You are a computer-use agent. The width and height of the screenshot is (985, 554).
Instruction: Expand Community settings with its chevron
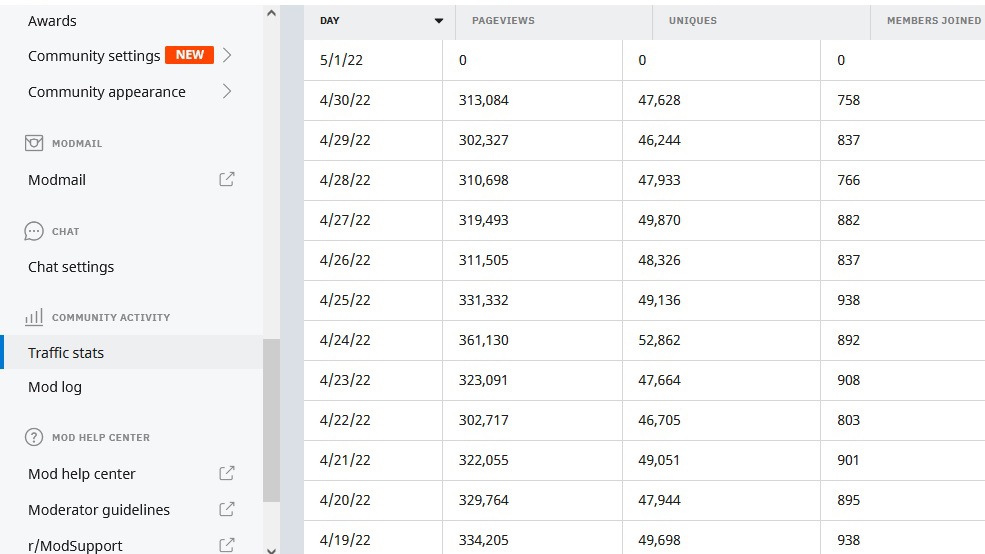click(x=227, y=55)
